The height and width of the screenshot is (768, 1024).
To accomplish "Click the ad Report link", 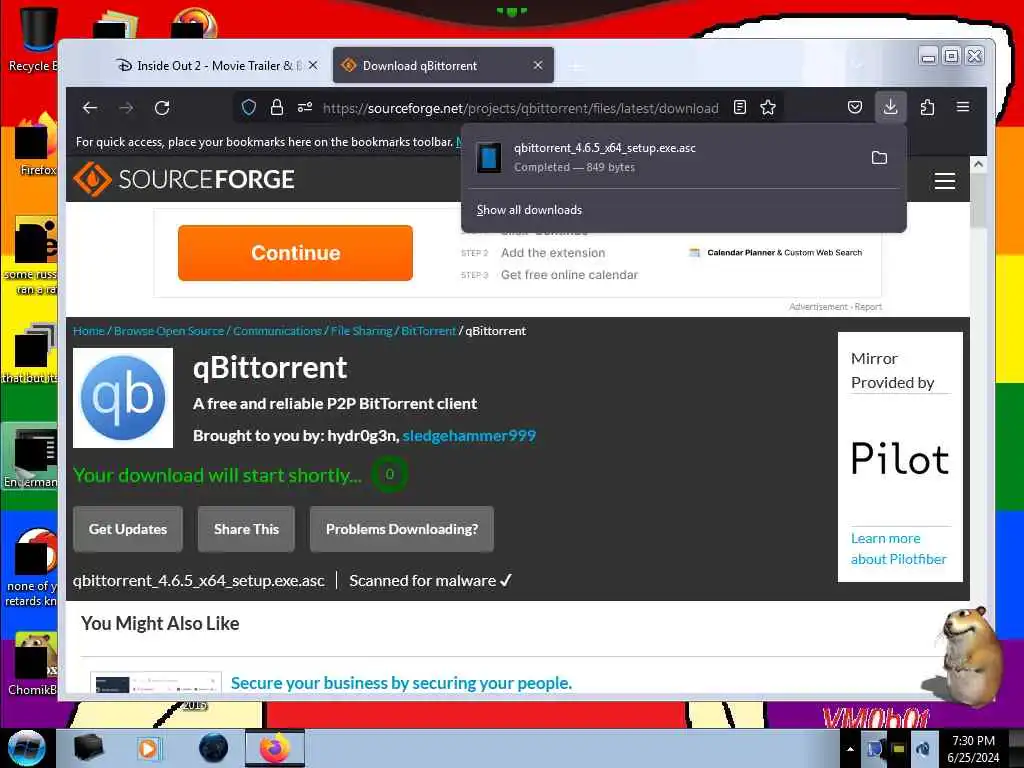I will tap(869, 307).
